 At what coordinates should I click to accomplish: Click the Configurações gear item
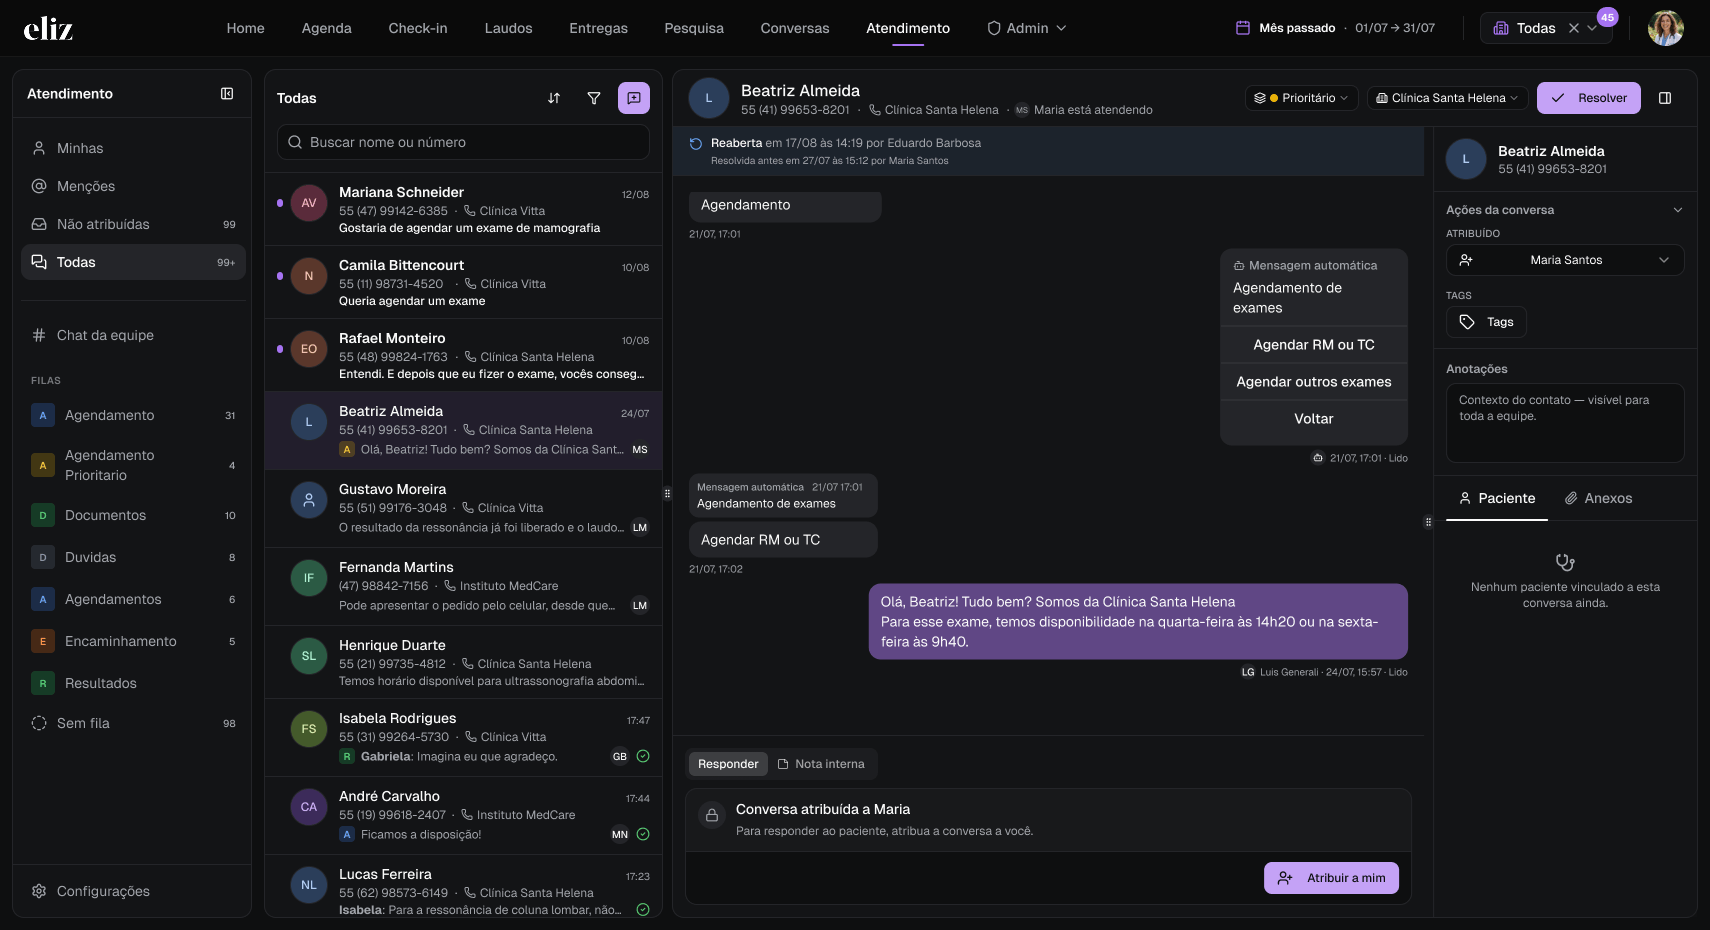131,891
